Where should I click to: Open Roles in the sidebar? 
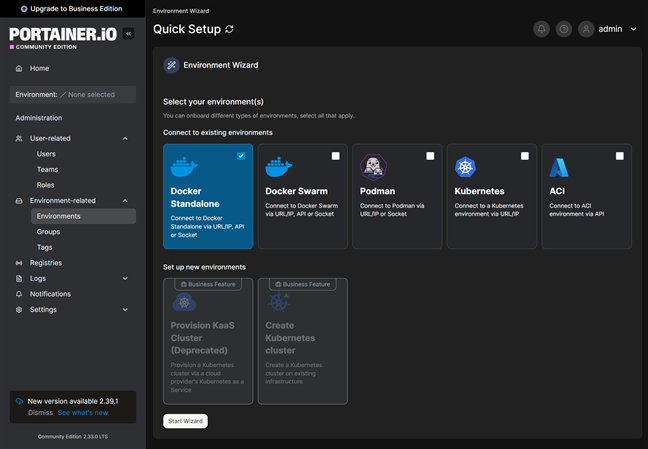[45, 185]
